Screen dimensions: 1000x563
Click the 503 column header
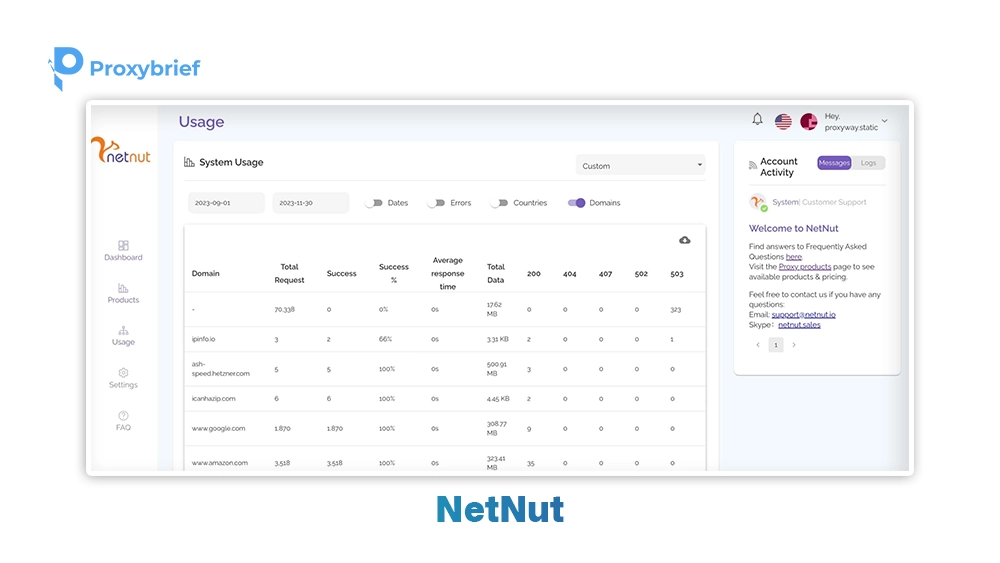pyautogui.click(x=677, y=274)
